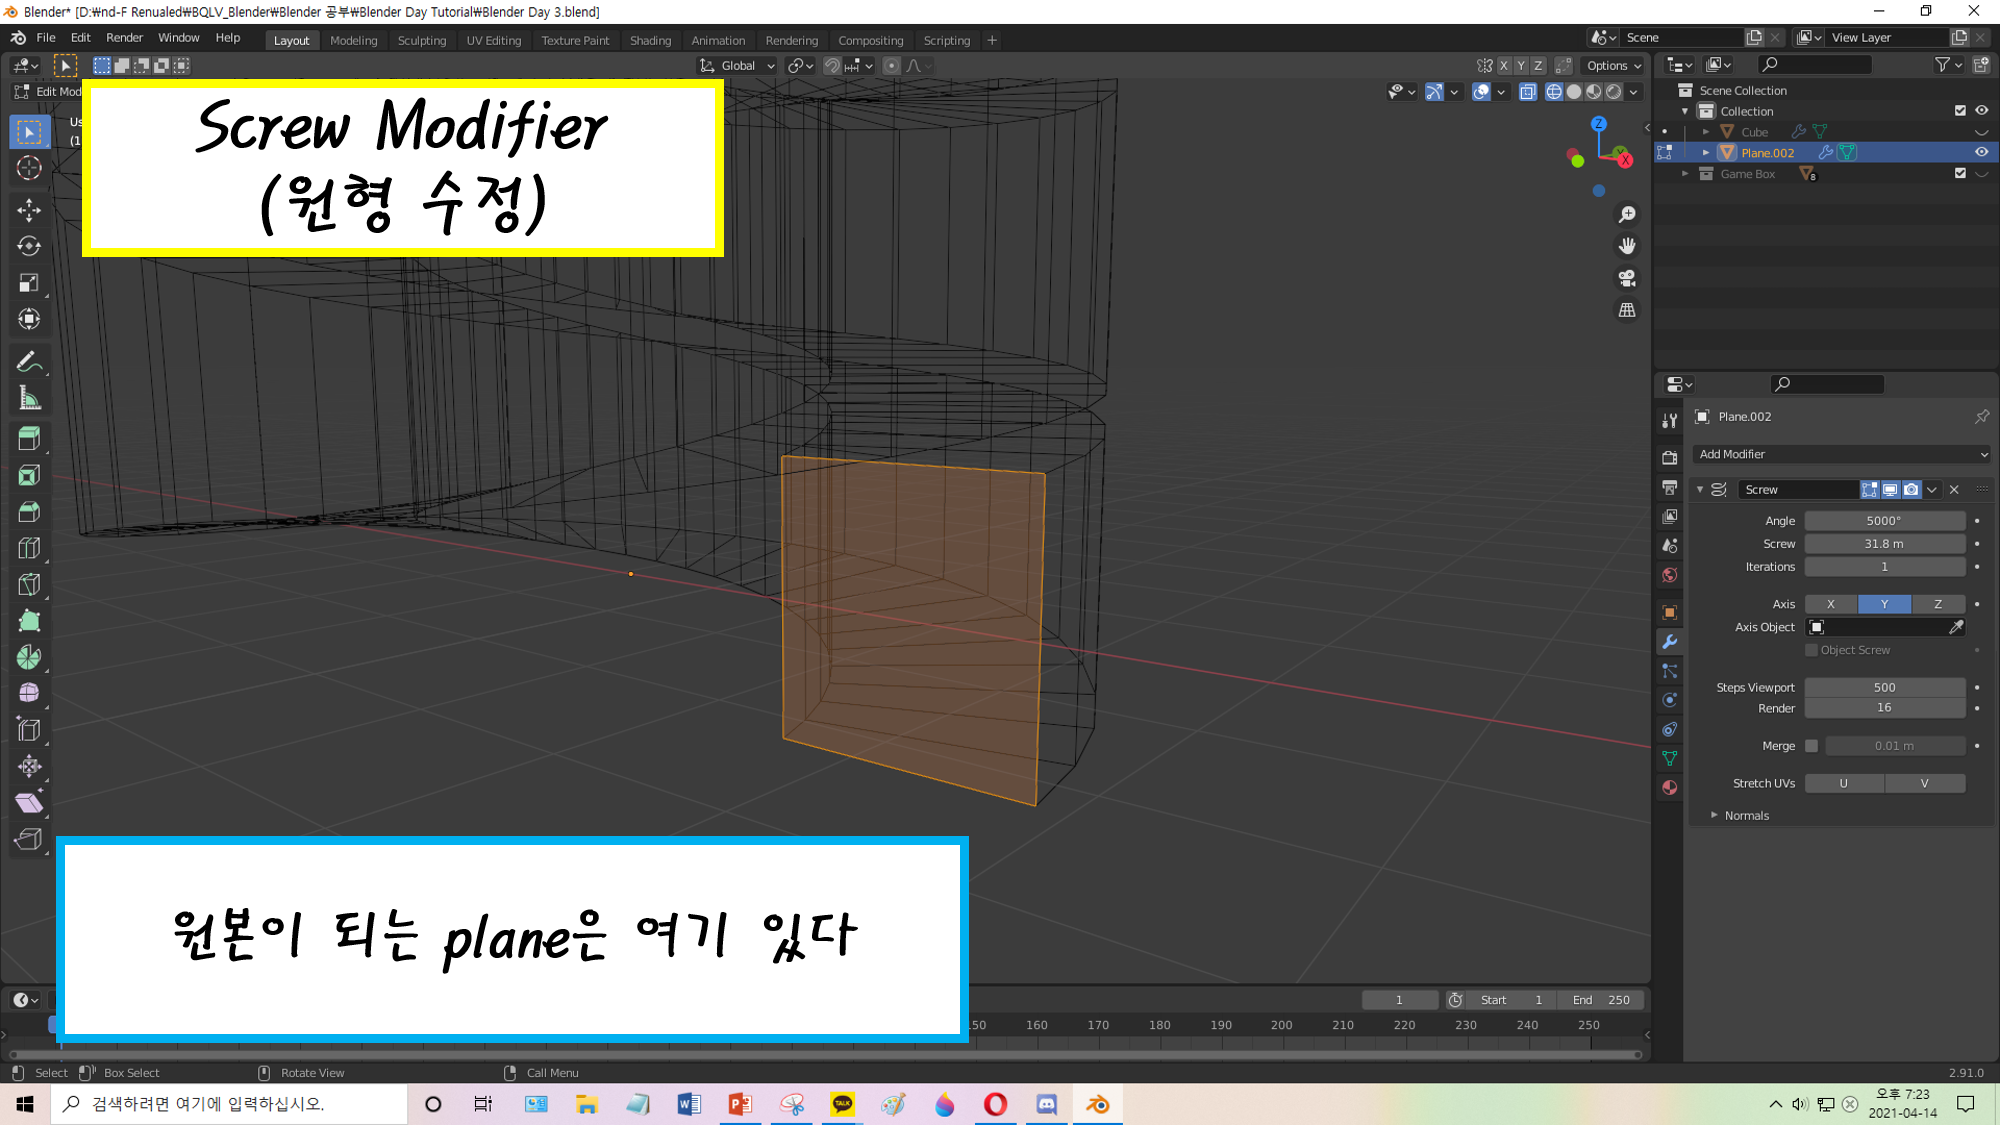Set Screw axis to Z
Viewport: 2000px width, 1125px height.
[x=1937, y=604]
